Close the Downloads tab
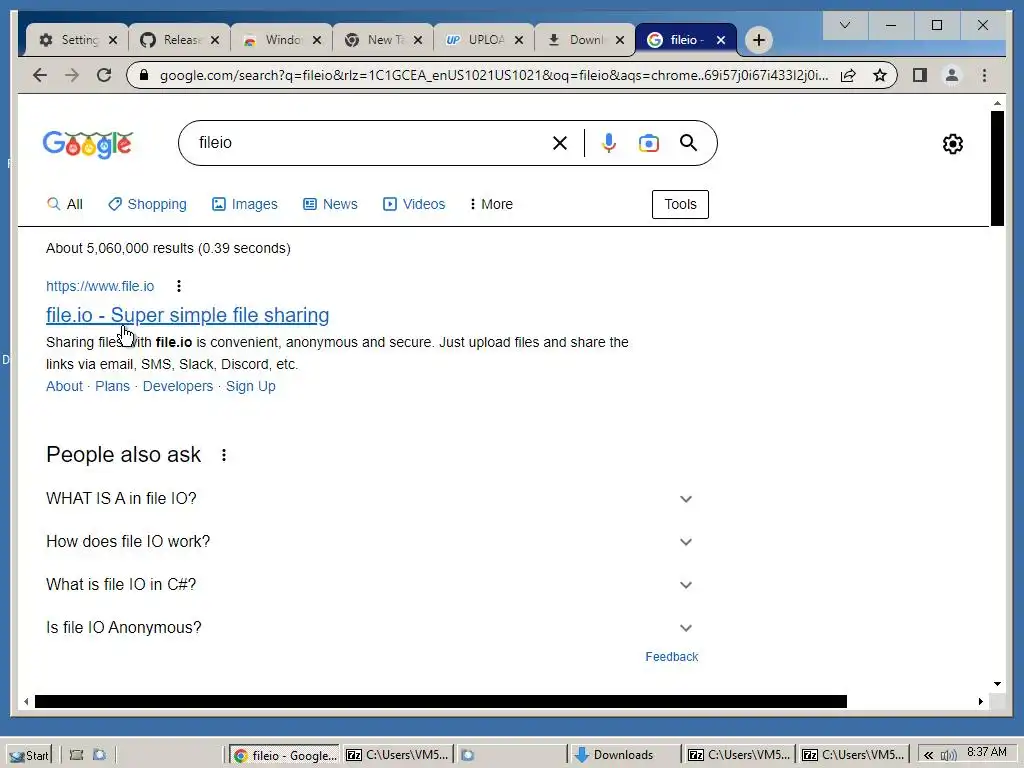1024x768 pixels. [x=620, y=40]
